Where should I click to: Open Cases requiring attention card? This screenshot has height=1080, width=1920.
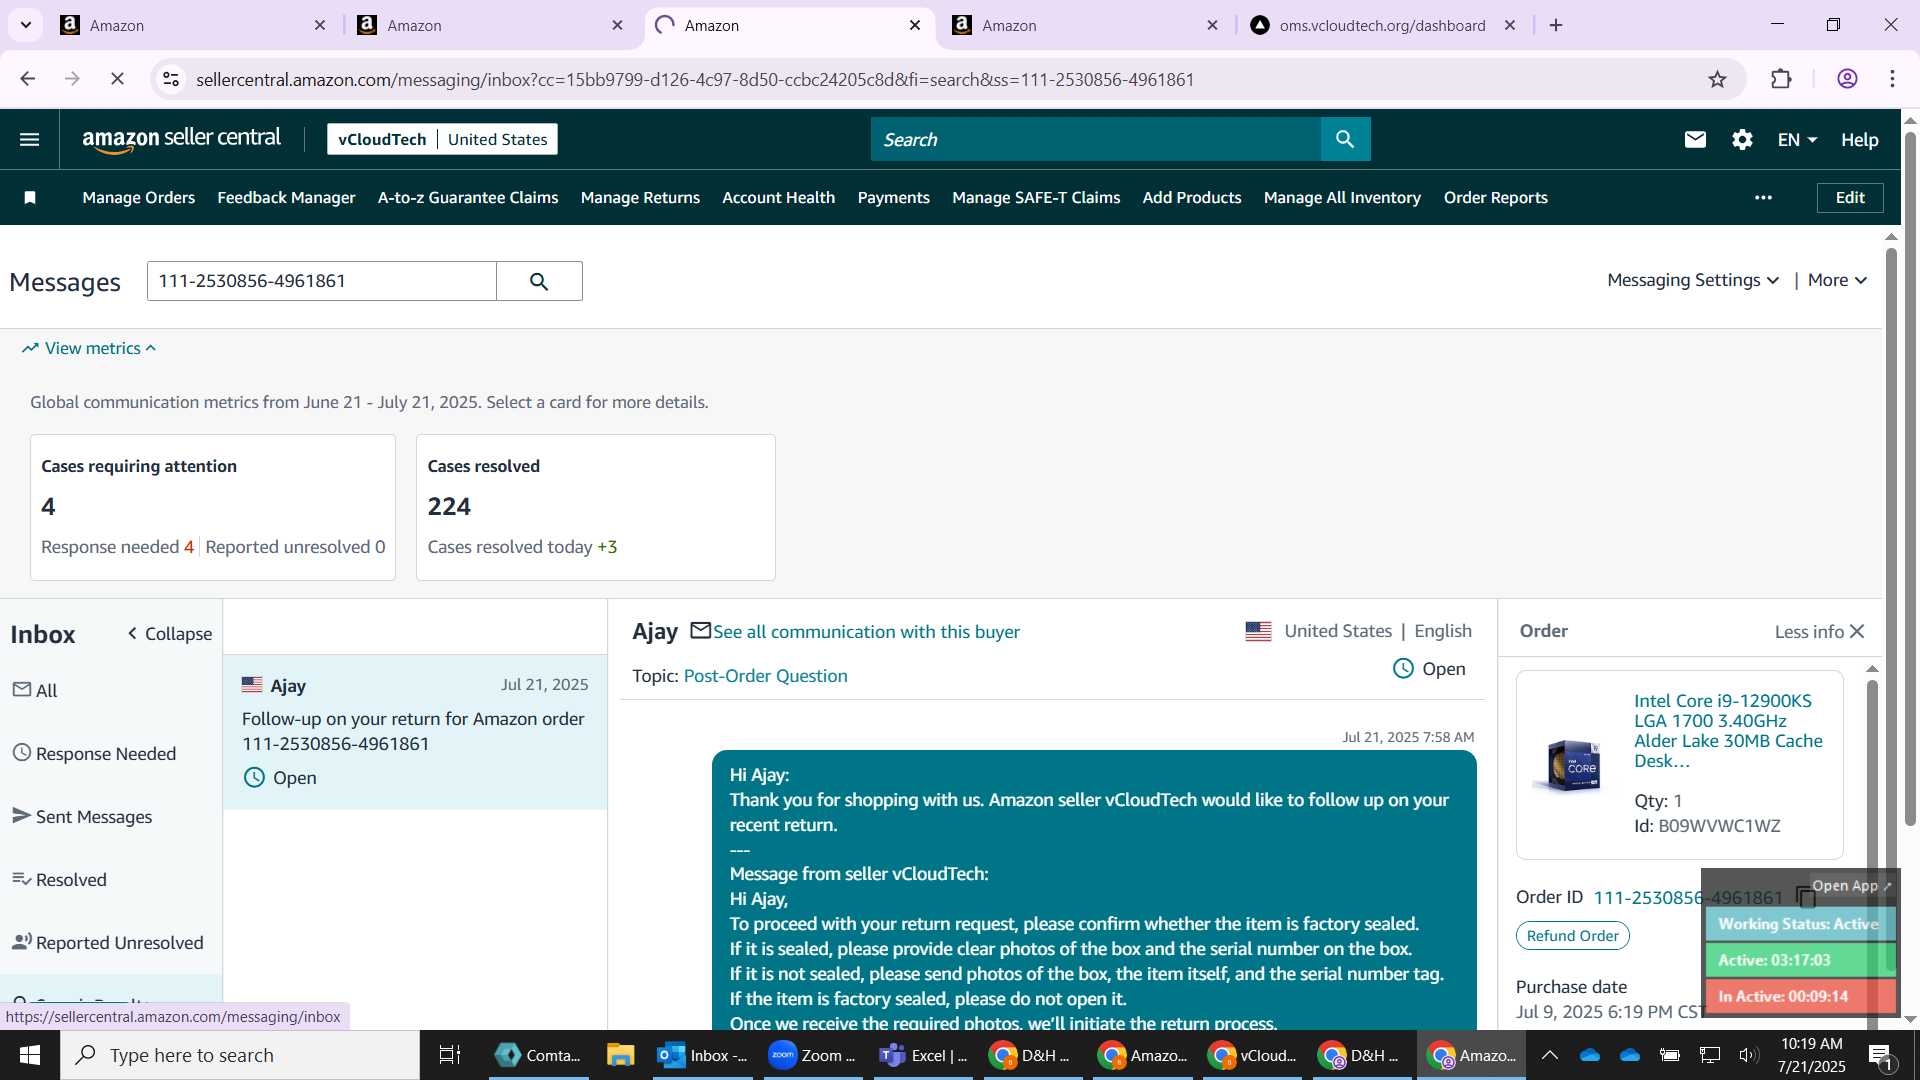tap(213, 507)
